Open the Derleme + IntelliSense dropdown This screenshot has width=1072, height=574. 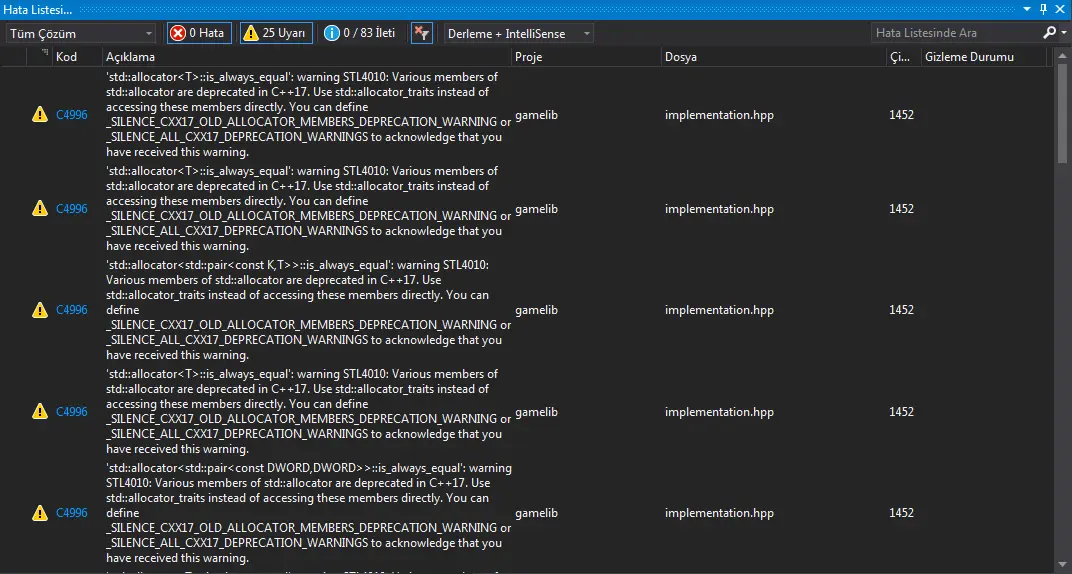click(x=519, y=33)
